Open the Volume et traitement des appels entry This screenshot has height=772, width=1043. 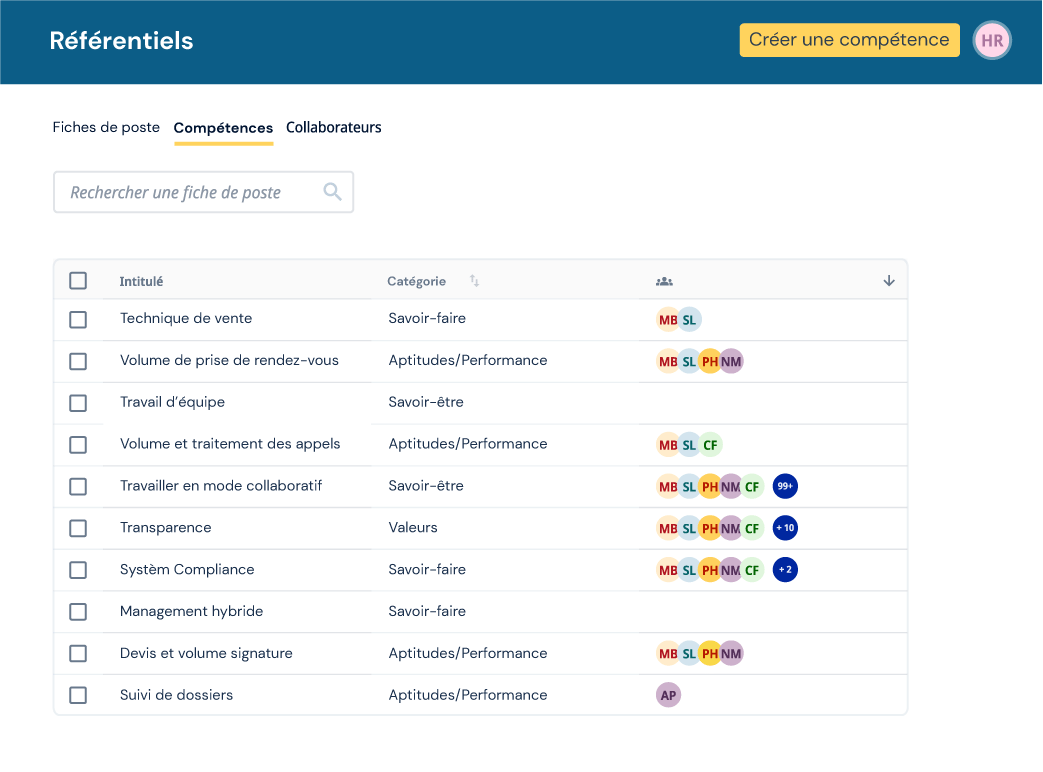tap(229, 444)
